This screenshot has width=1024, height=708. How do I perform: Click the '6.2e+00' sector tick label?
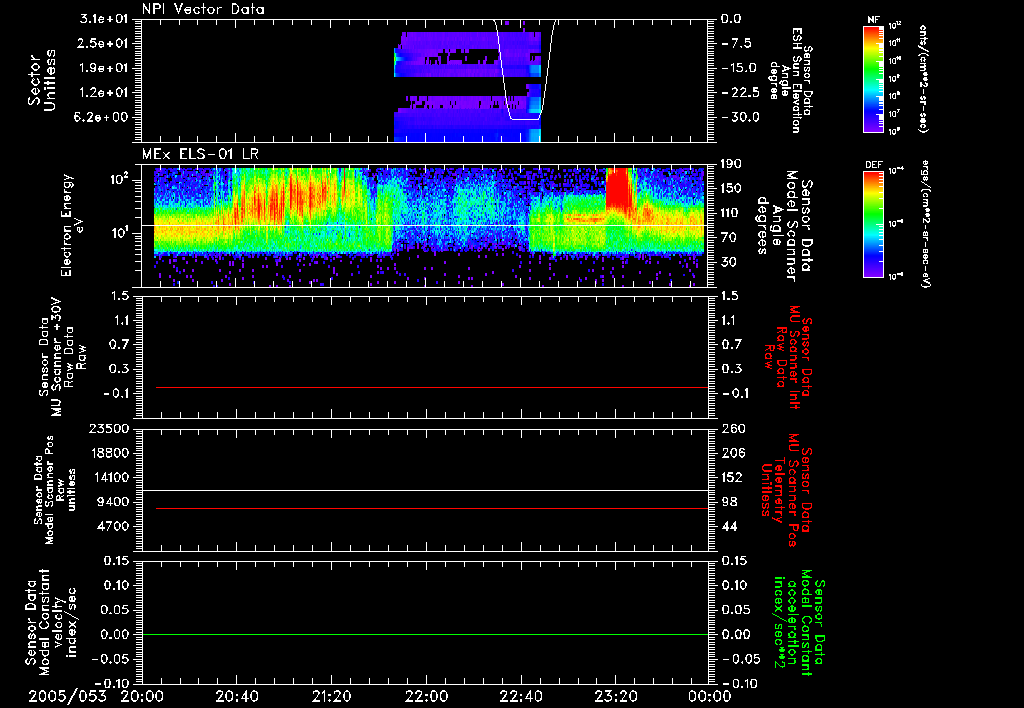tap(103, 117)
